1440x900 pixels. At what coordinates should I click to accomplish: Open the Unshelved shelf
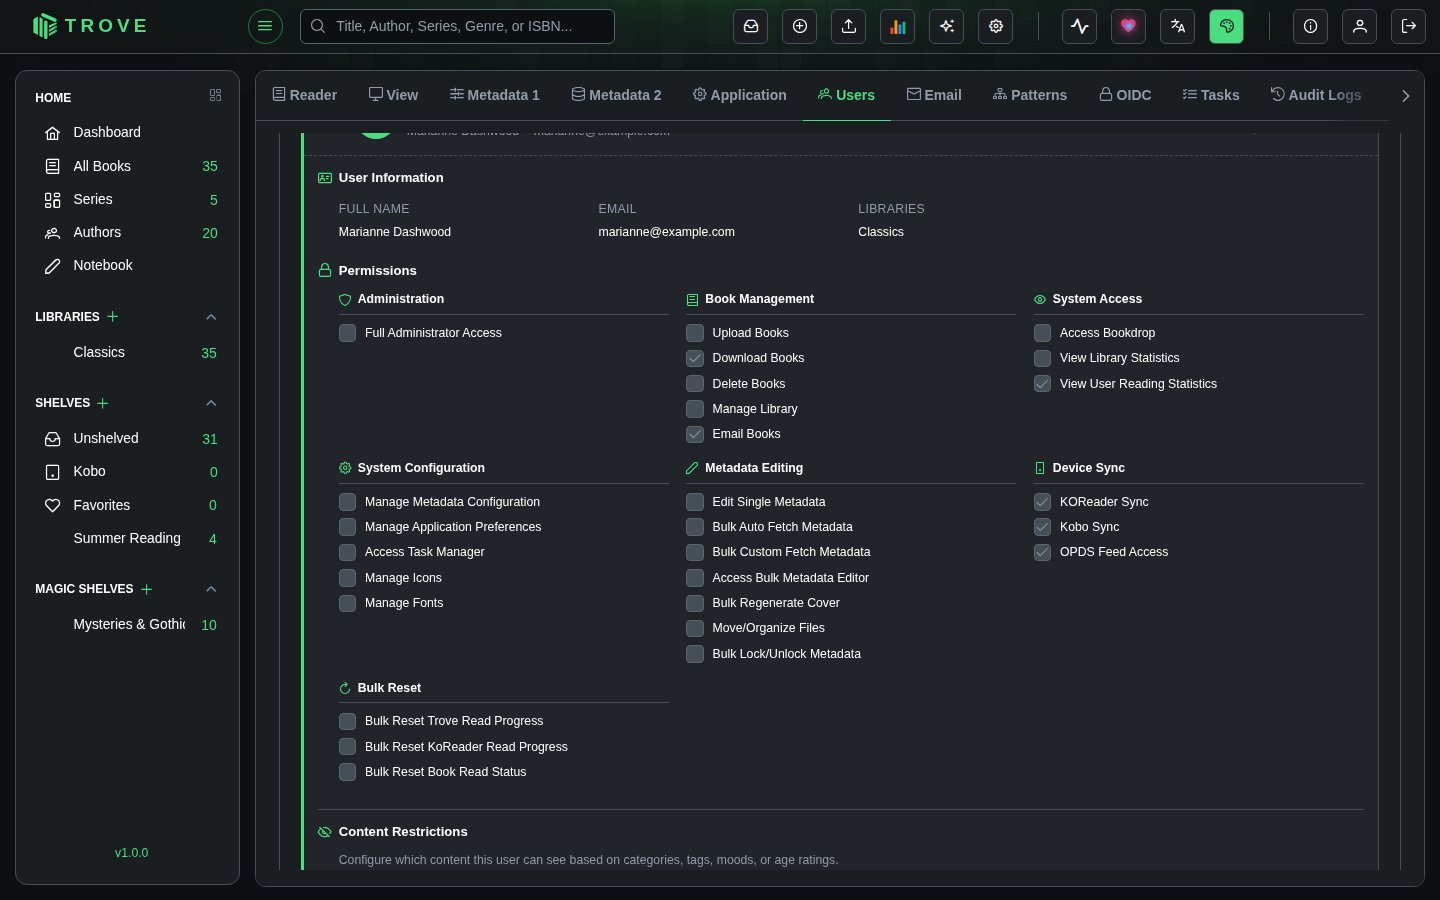pos(127,438)
